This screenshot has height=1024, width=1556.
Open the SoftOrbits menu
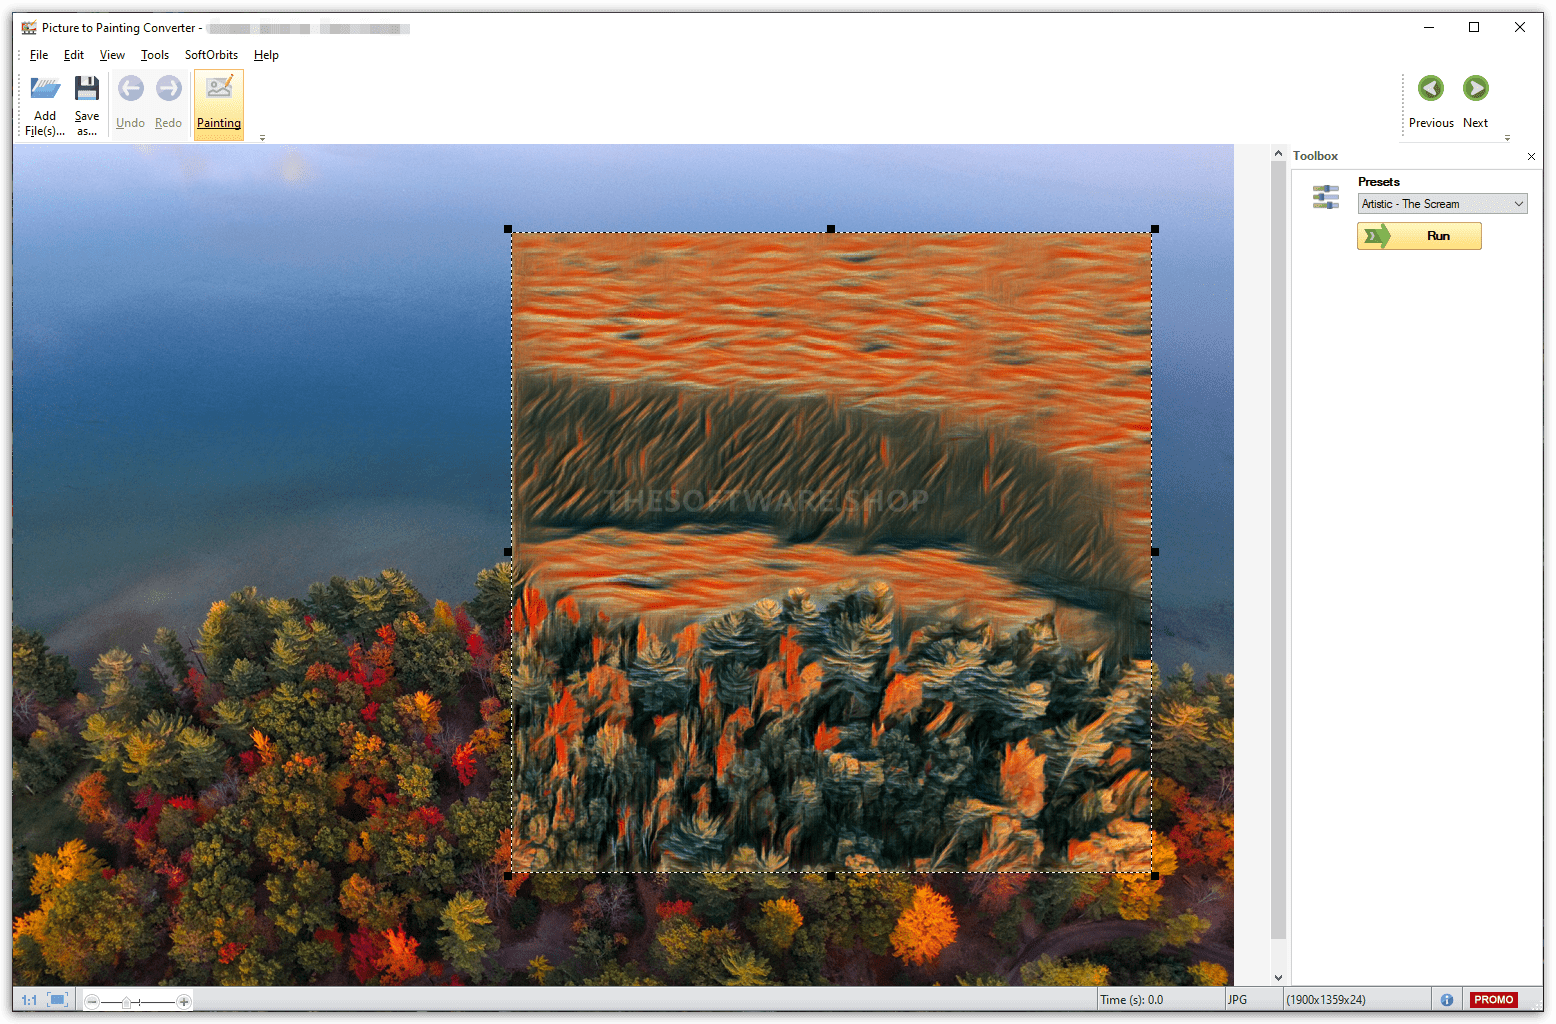point(211,55)
